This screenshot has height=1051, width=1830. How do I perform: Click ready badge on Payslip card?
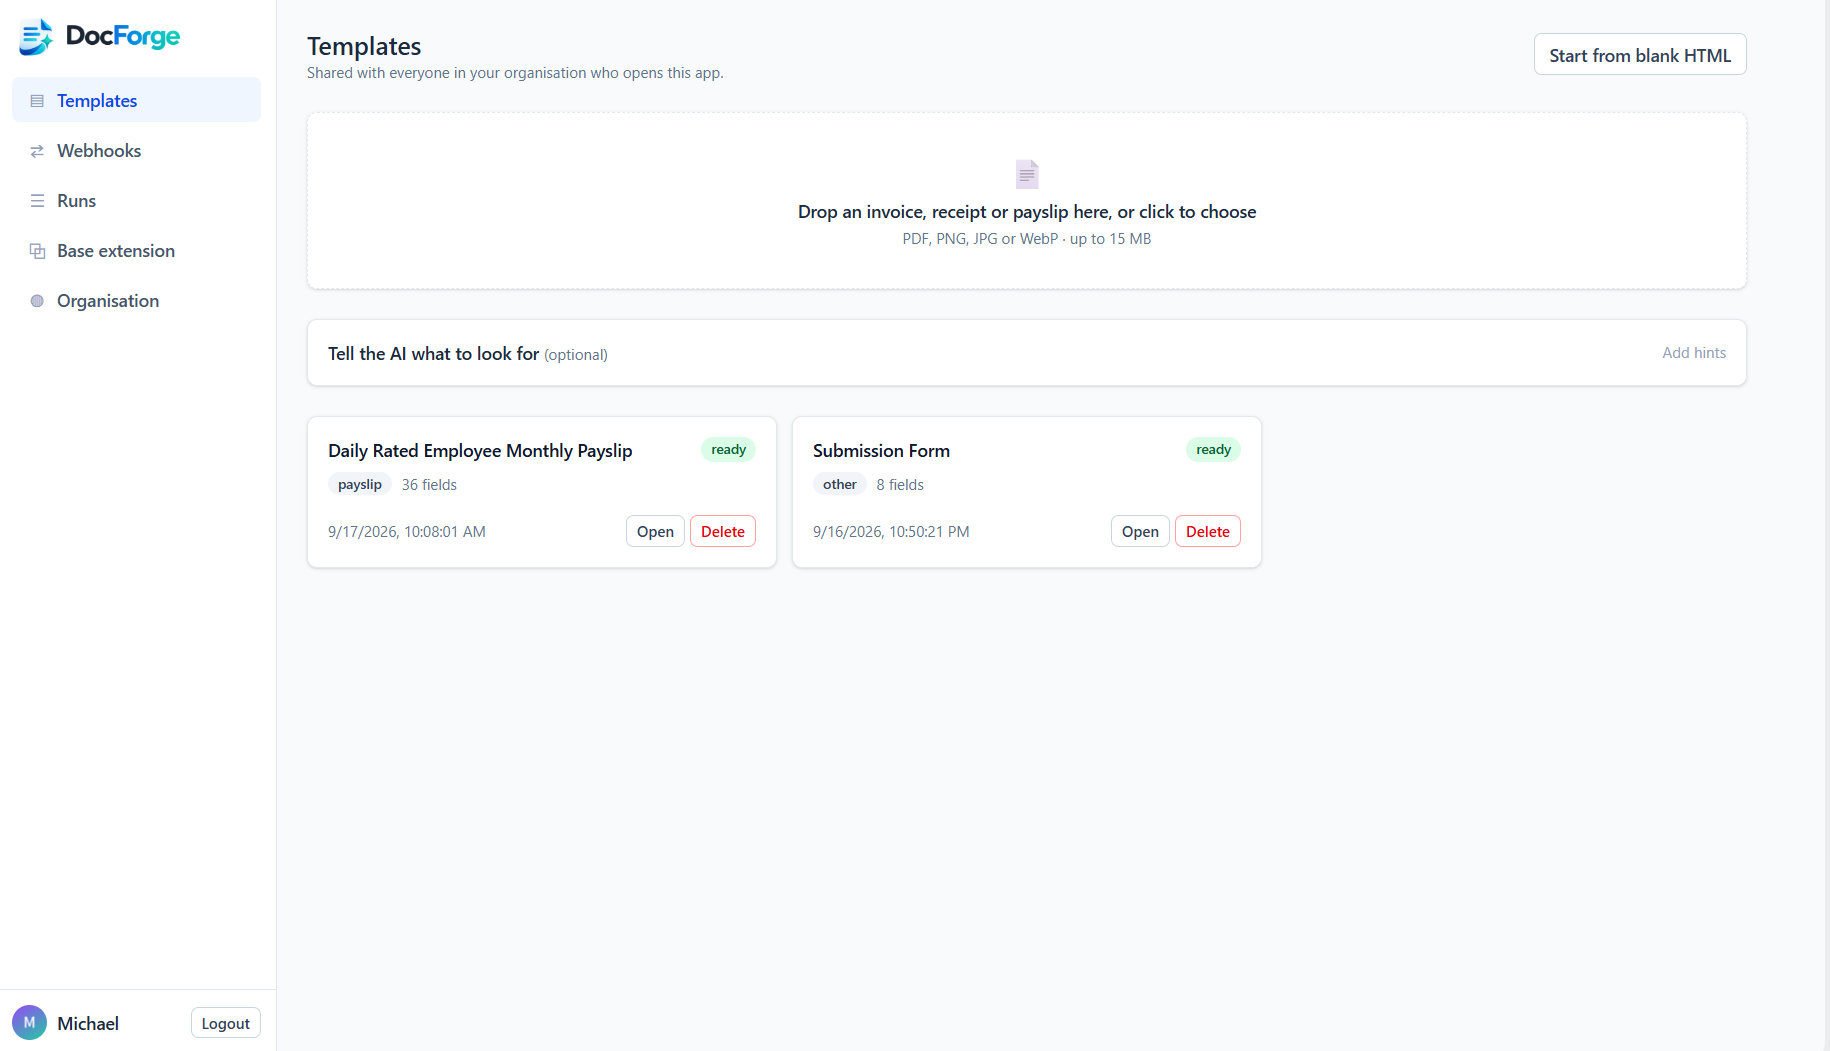(x=729, y=450)
